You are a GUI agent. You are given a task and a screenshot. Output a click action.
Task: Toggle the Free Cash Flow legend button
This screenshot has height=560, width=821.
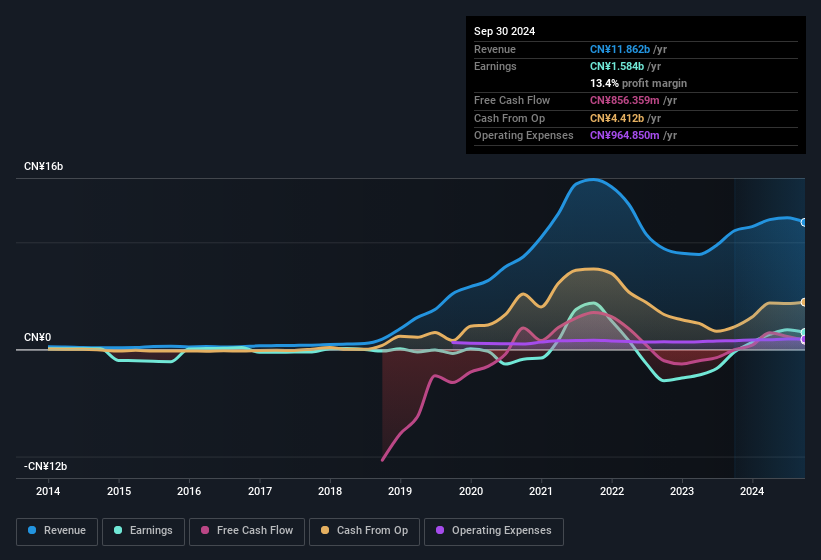click(247, 531)
